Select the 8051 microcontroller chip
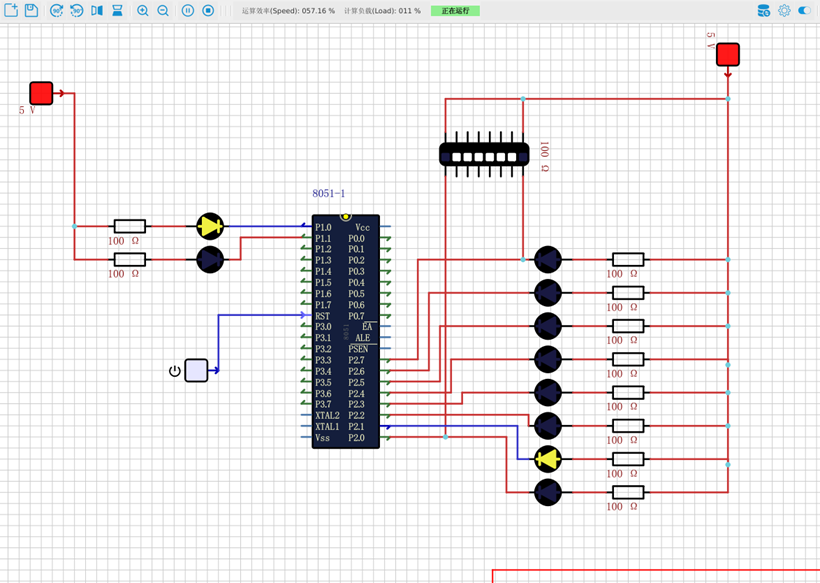The image size is (820, 583). pyautogui.click(x=345, y=330)
